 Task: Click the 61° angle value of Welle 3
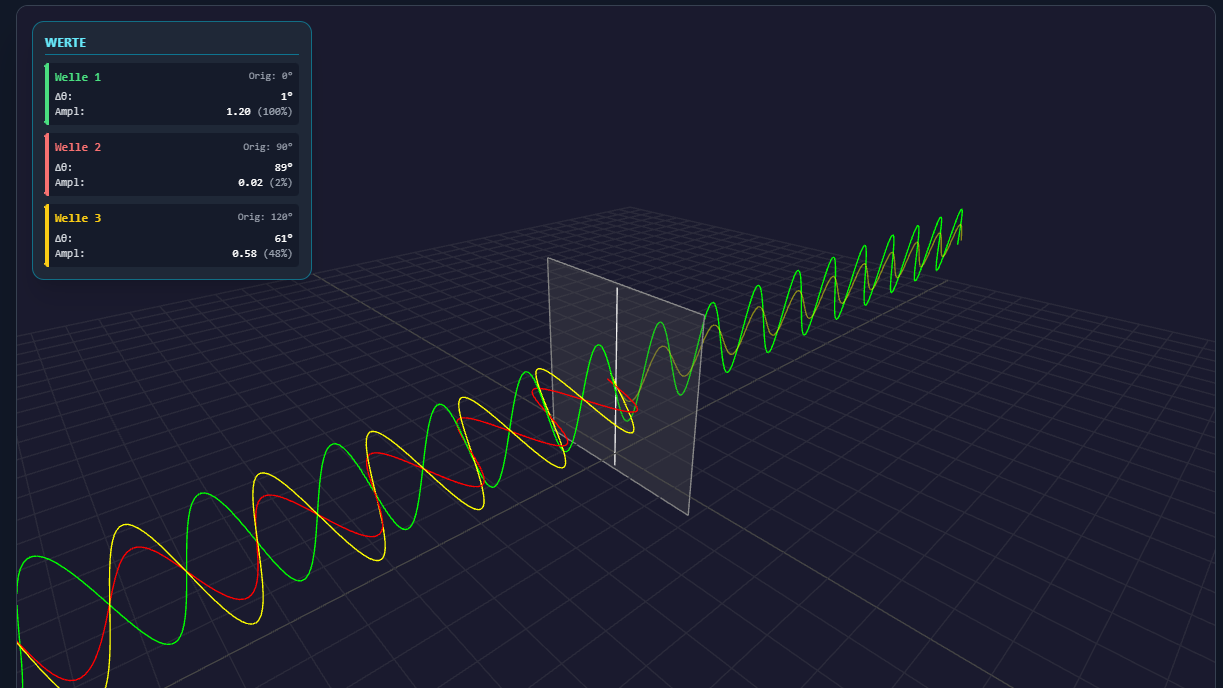point(283,238)
